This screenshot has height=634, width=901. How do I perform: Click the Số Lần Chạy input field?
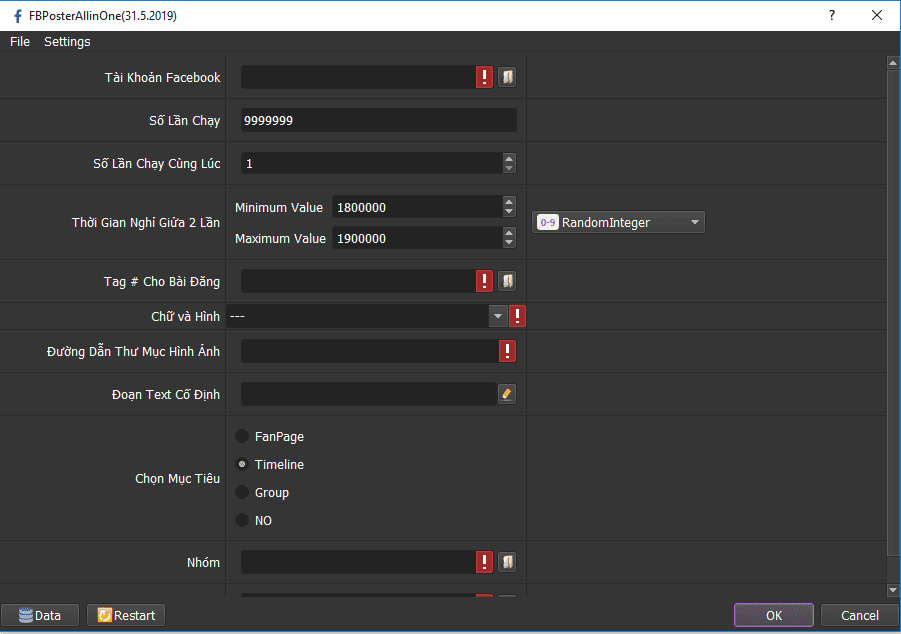point(378,120)
